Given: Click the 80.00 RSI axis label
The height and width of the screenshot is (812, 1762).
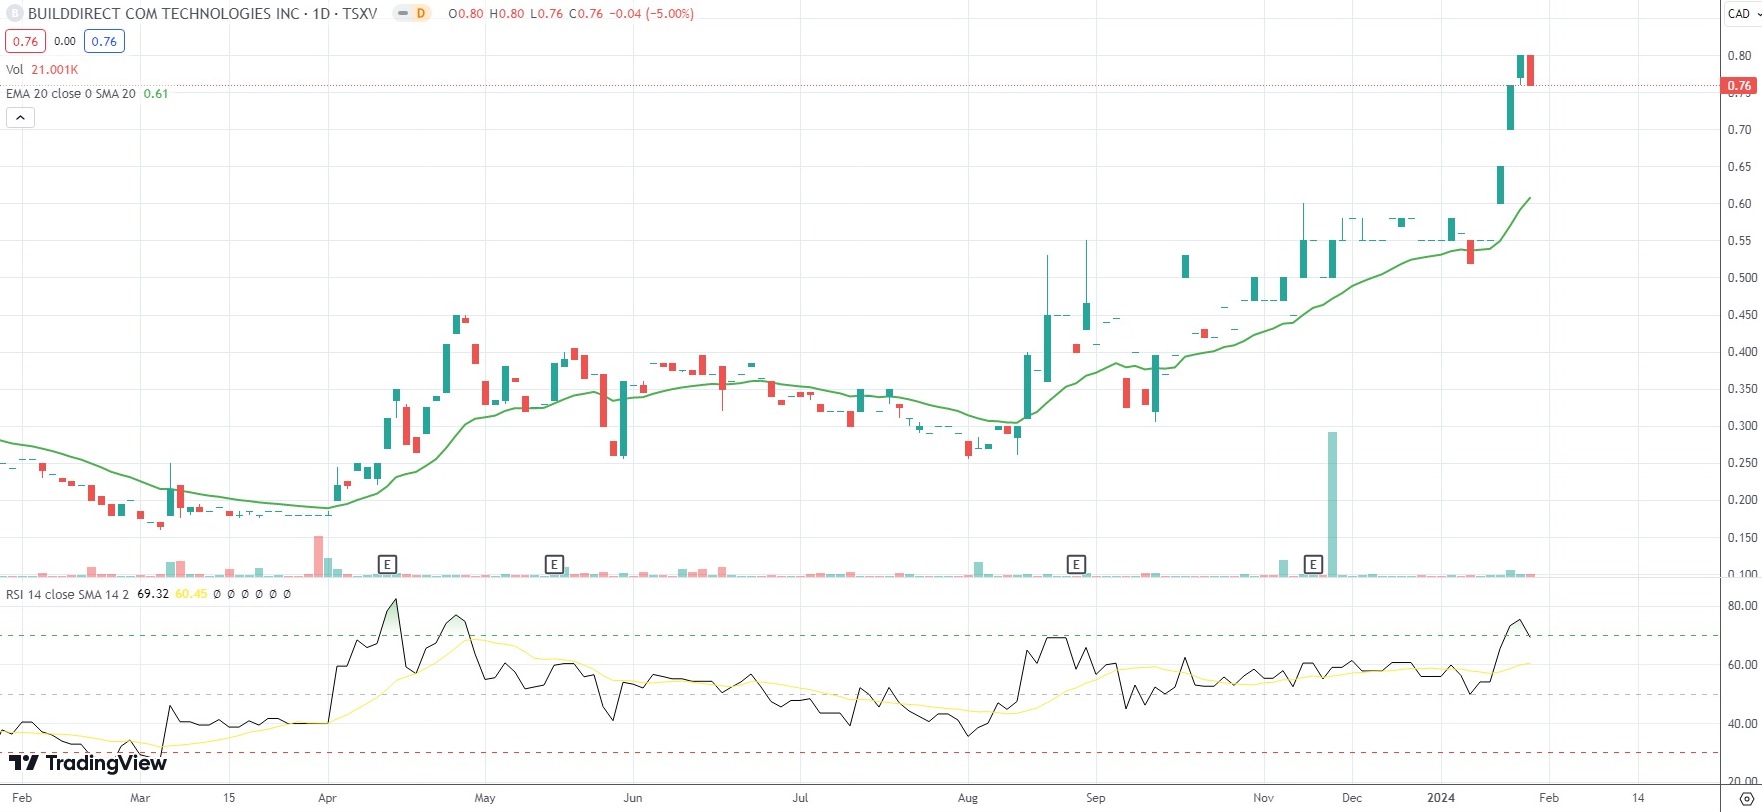Looking at the screenshot, I should (1742, 606).
